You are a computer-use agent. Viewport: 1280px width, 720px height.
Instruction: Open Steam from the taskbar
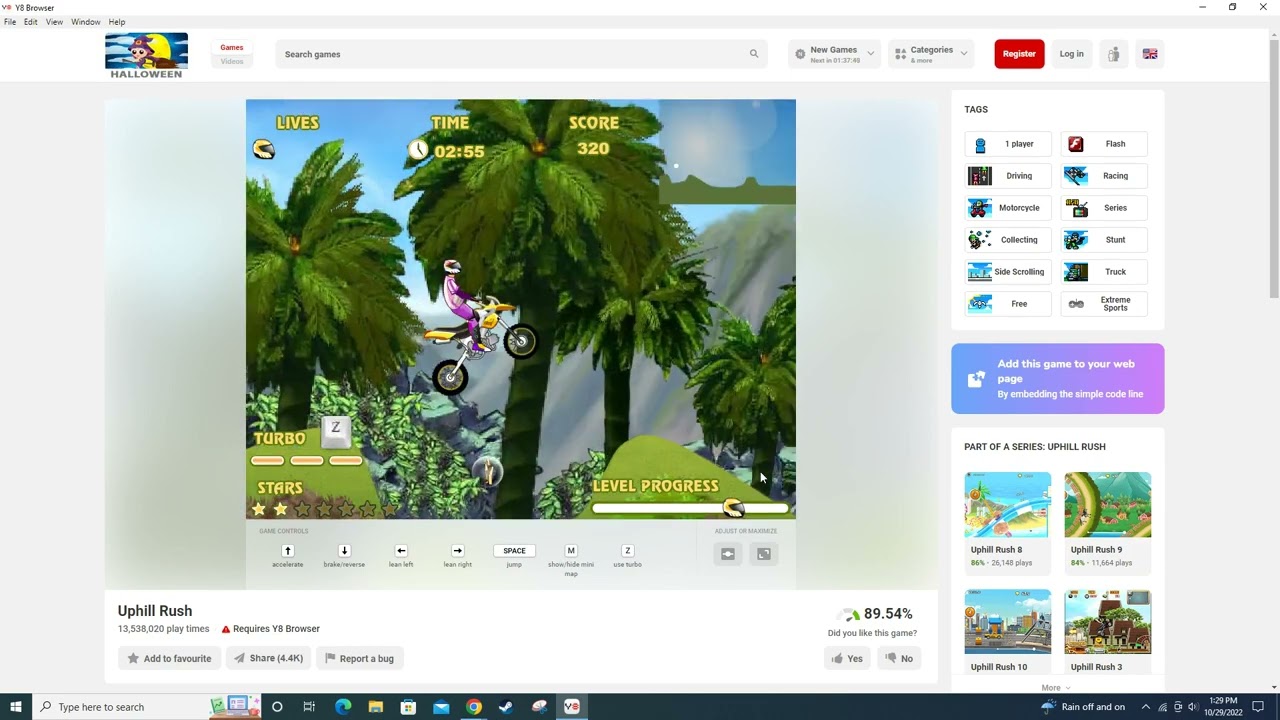point(506,707)
